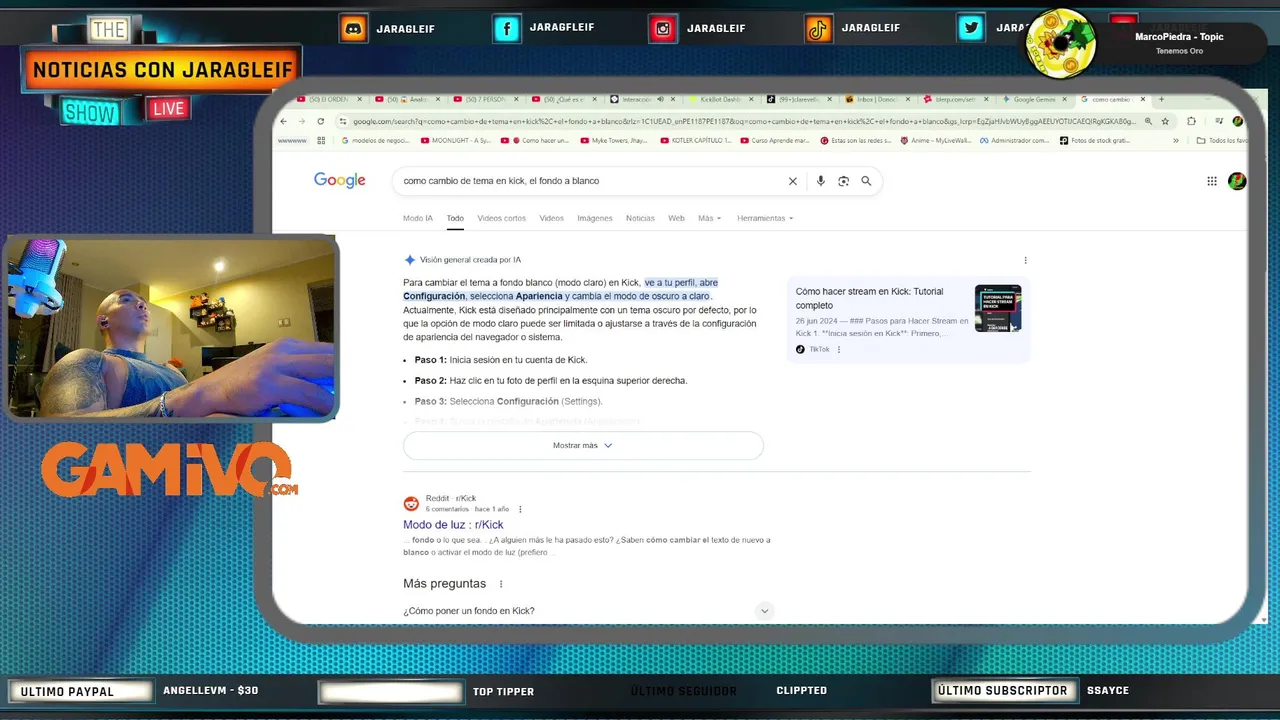Bookmark this page with the star icon
The height and width of the screenshot is (720, 1280).
[x=1166, y=121]
